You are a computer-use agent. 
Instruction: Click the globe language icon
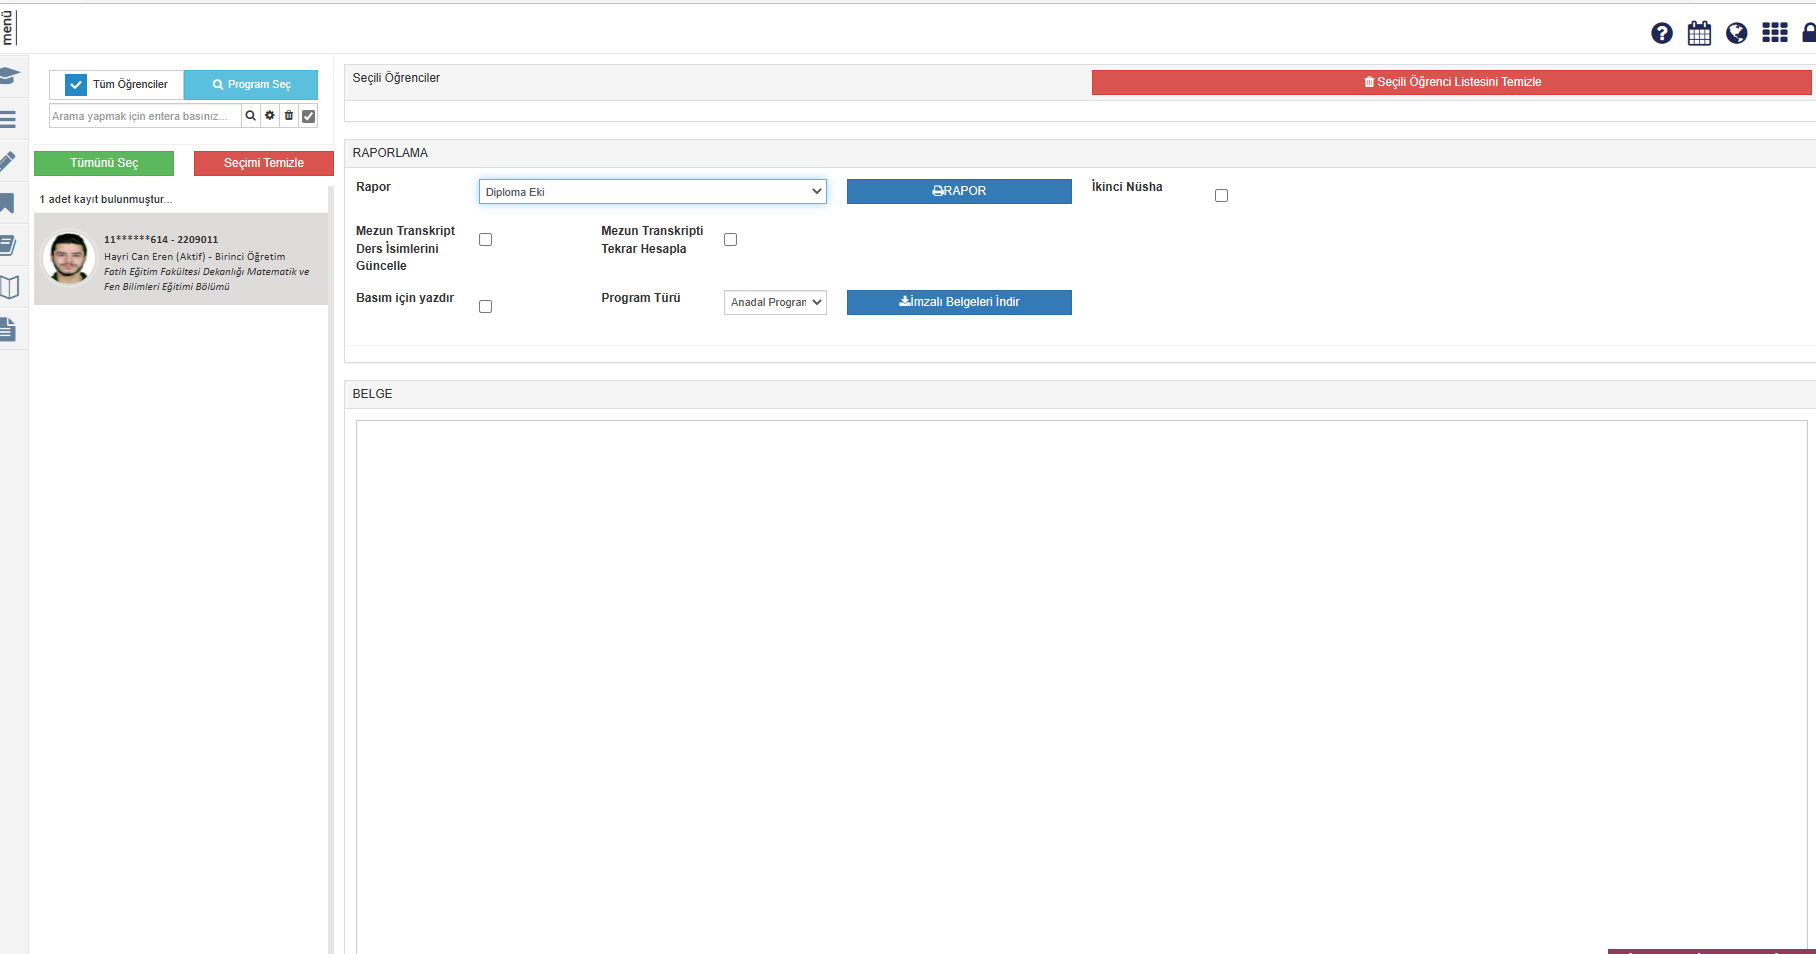(1737, 34)
